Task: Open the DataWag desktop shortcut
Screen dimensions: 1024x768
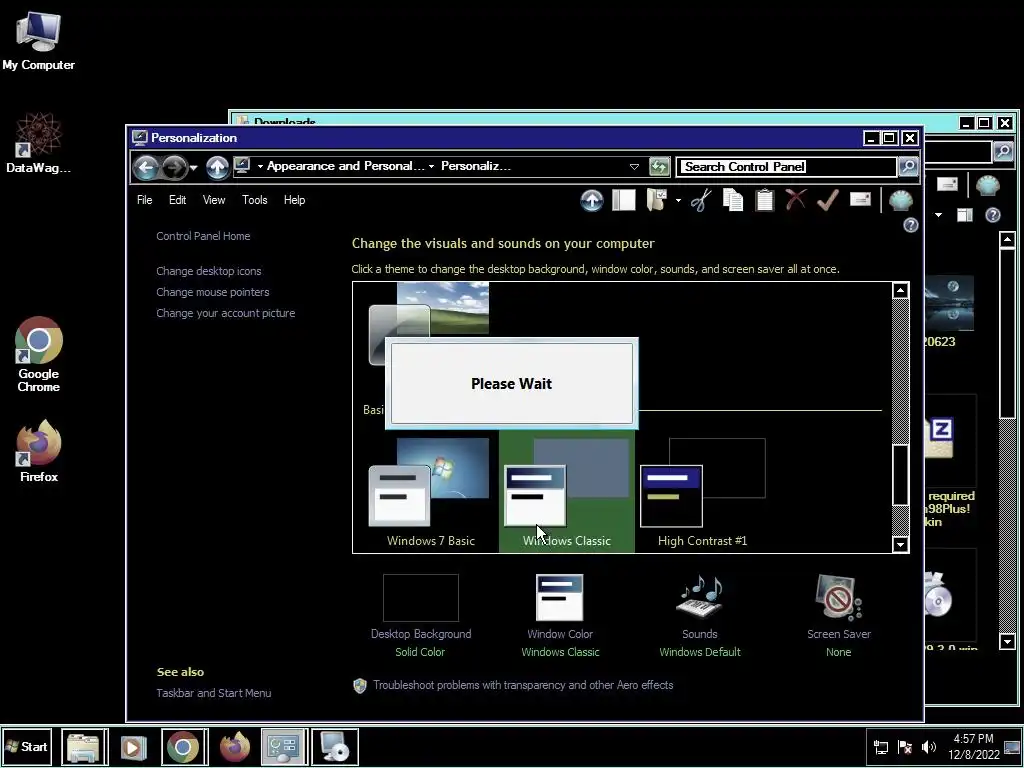Action: coord(39,144)
